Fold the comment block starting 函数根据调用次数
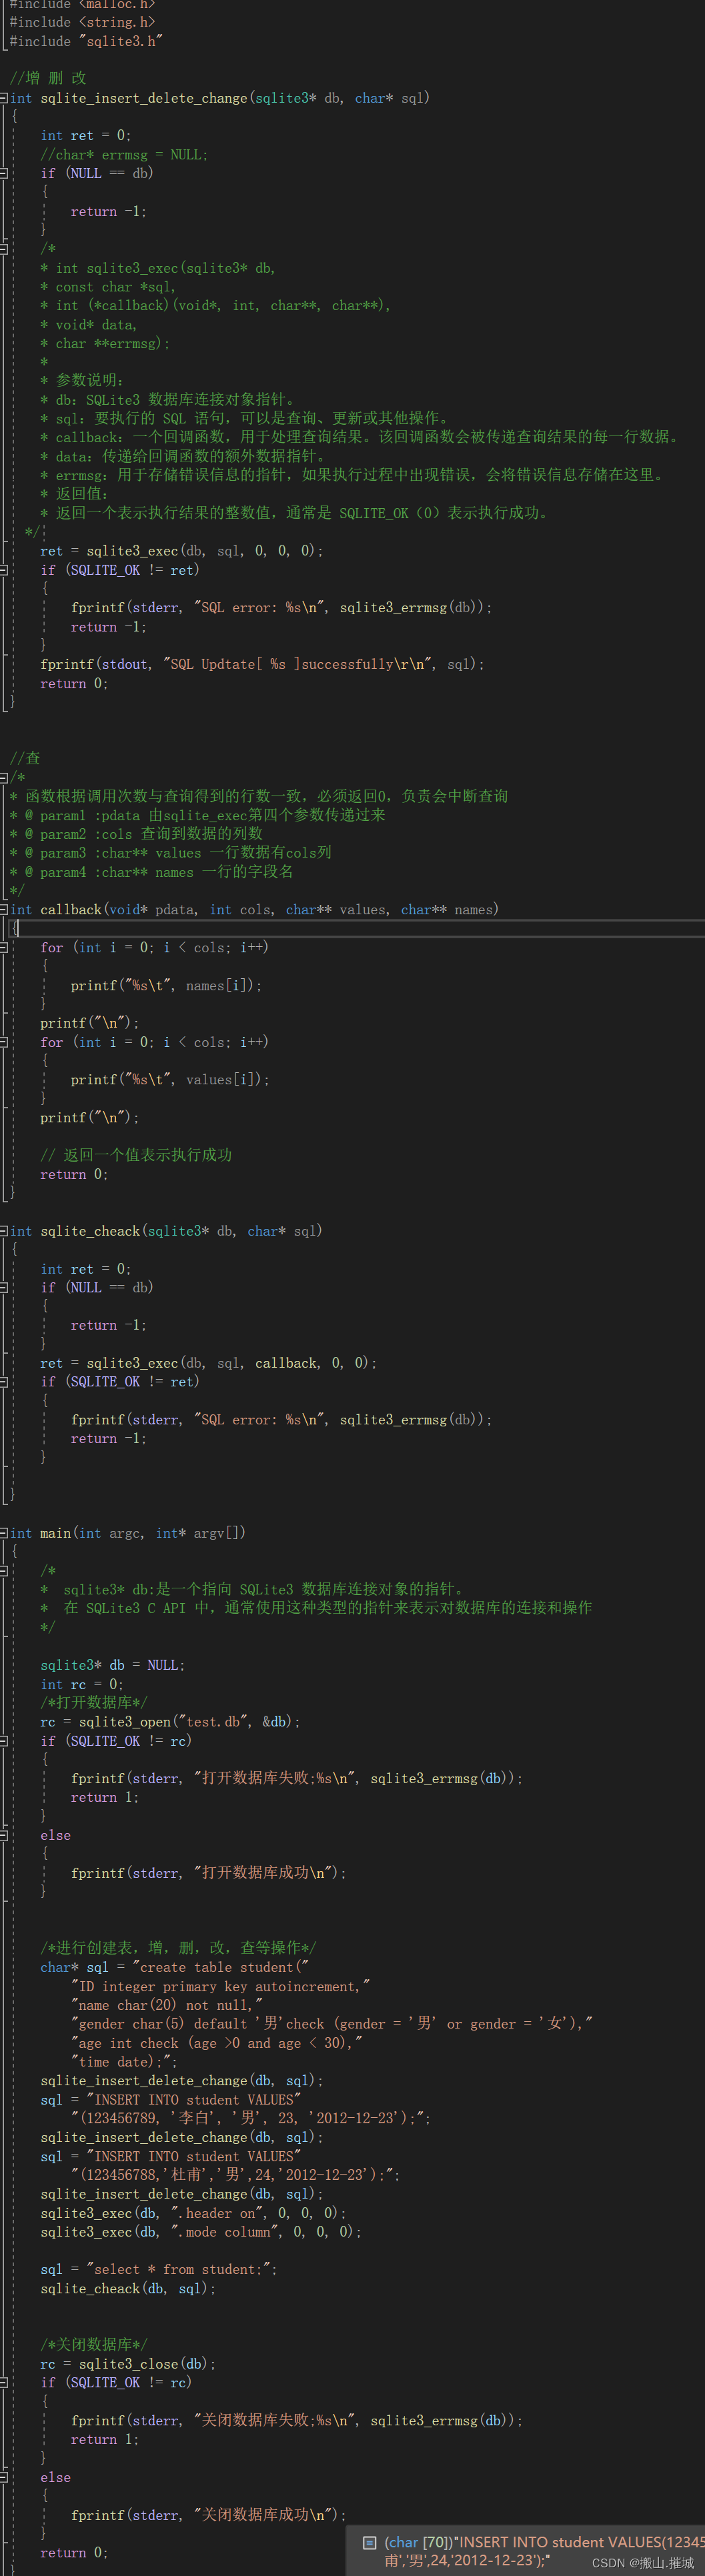Viewport: 705px width, 2576px height. coord(4,777)
